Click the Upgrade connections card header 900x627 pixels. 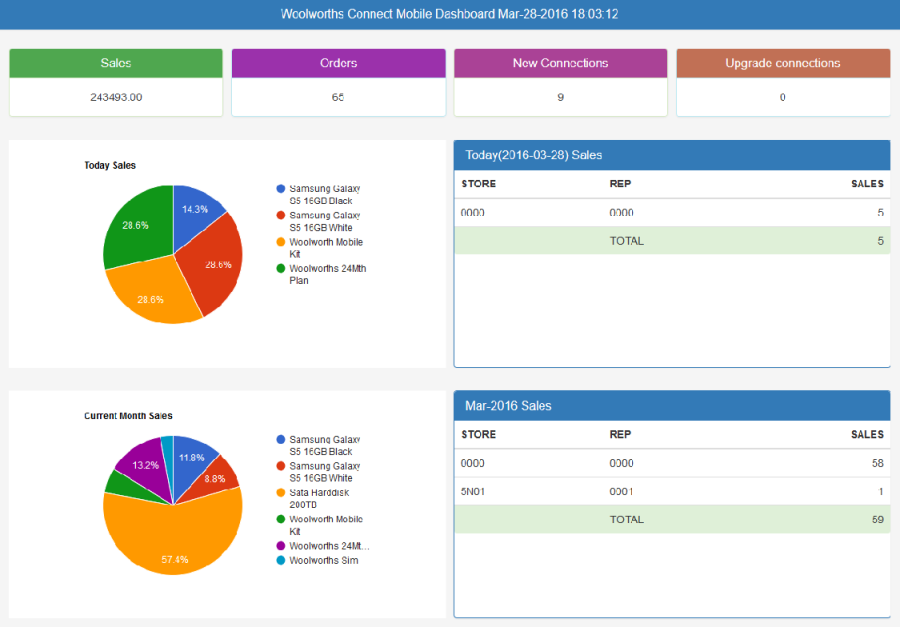coord(782,63)
